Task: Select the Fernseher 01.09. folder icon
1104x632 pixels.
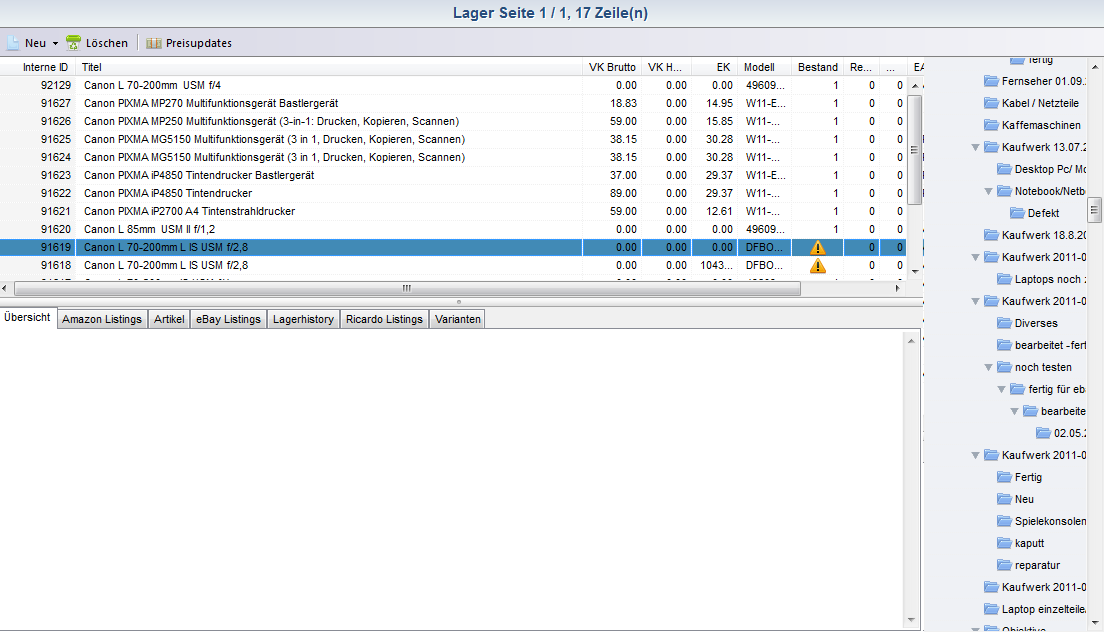Action: (x=991, y=81)
